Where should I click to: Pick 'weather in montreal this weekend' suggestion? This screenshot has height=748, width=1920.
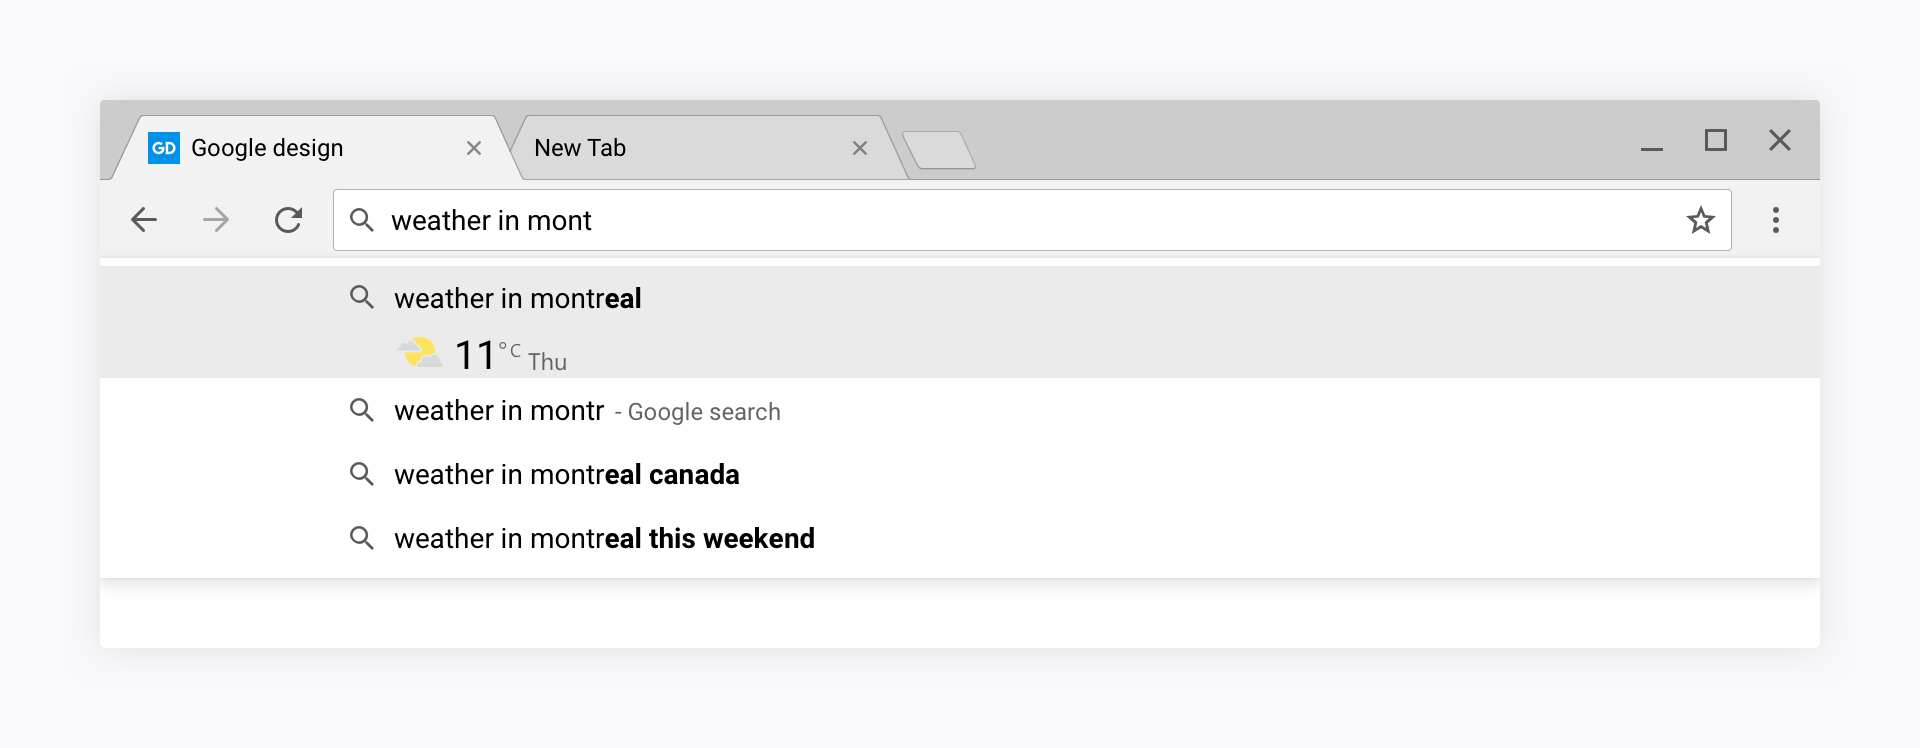coord(604,539)
